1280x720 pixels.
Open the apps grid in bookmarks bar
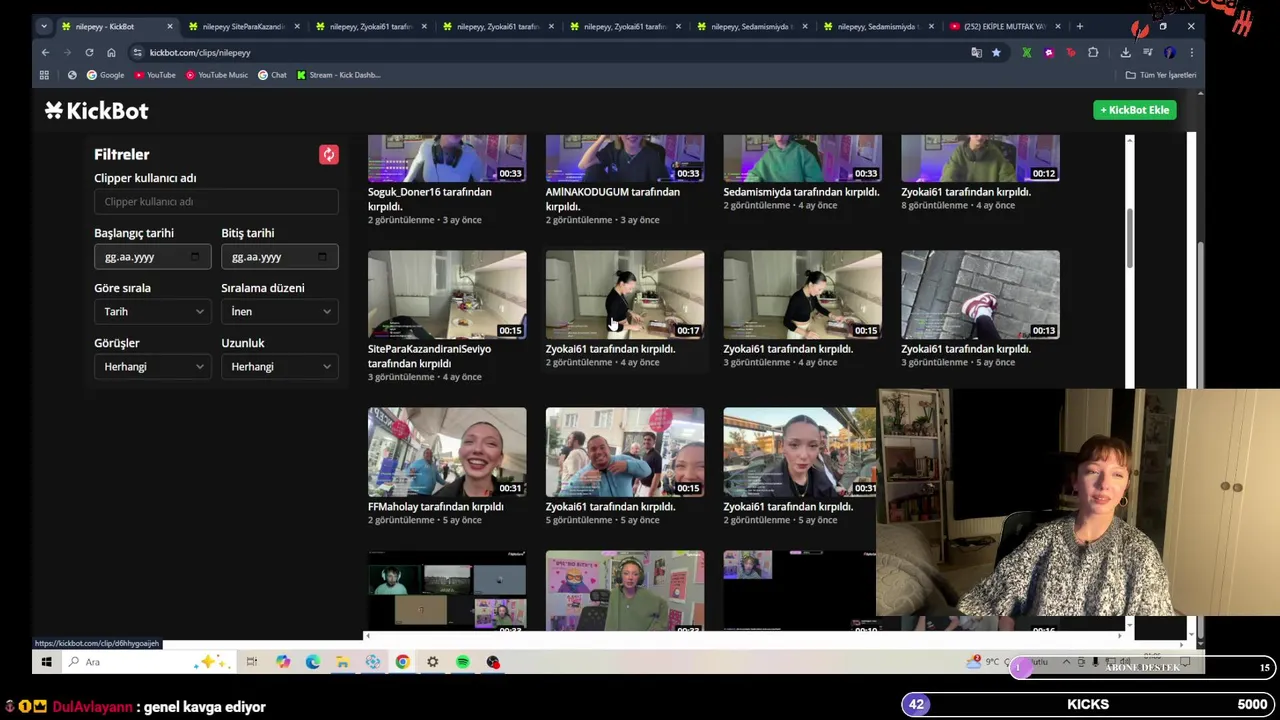click(x=44, y=75)
